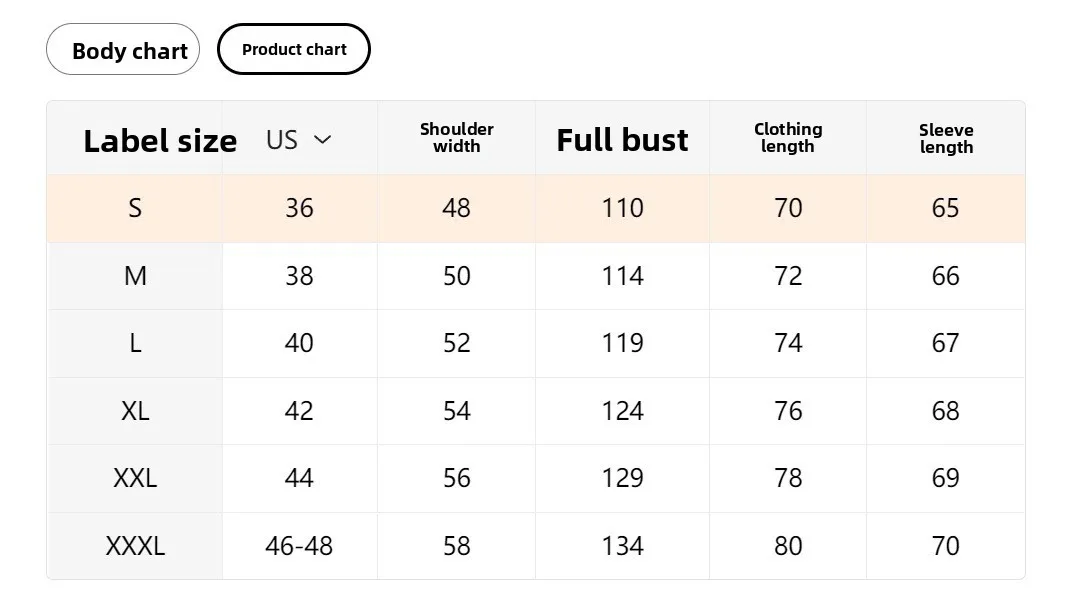Click the clothing length value 76
This screenshot has width=1067, height=593.
[788, 411]
